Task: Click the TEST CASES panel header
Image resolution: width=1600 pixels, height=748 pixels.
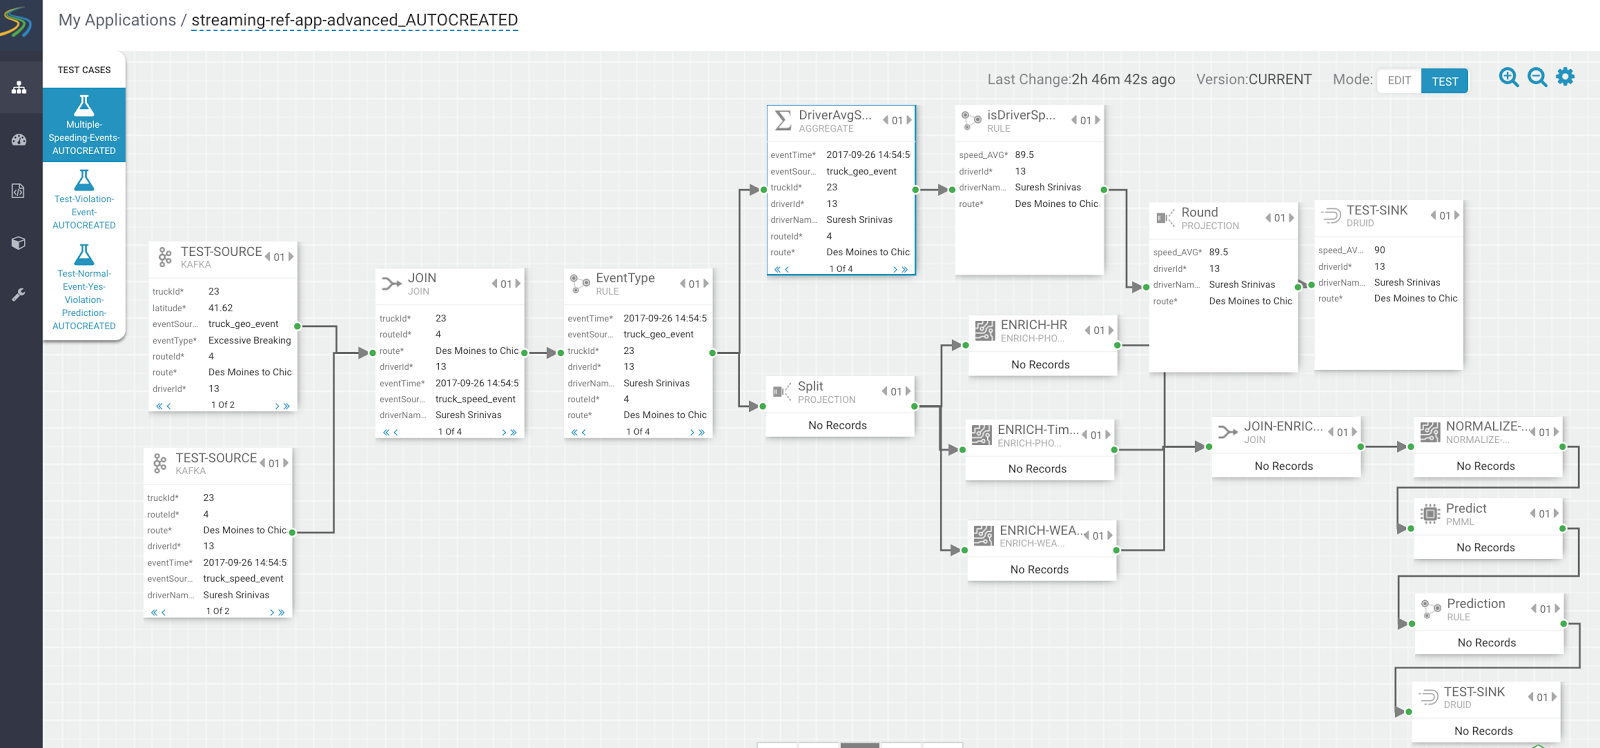Action: (84, 70)
